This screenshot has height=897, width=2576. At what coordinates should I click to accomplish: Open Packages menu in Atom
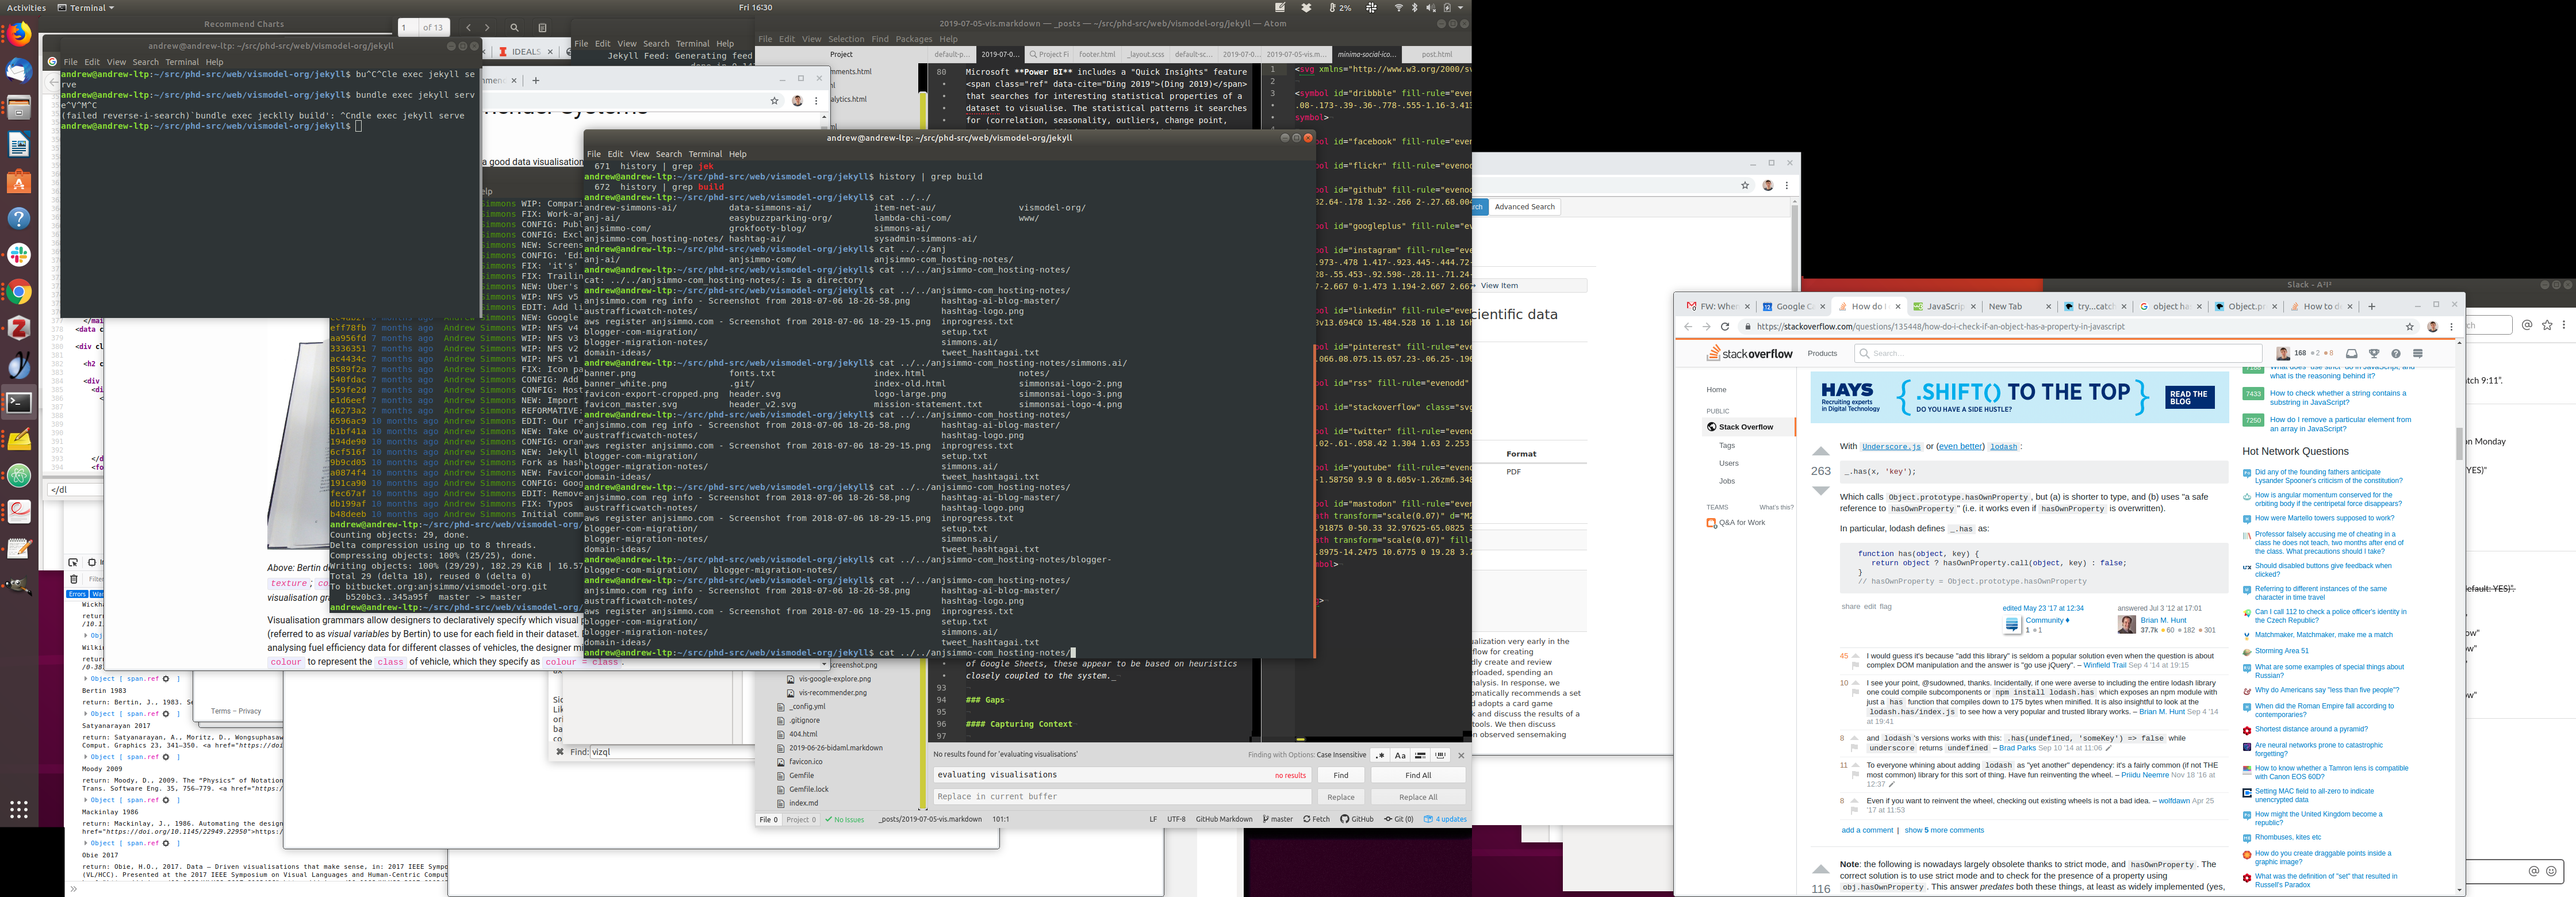913,39
